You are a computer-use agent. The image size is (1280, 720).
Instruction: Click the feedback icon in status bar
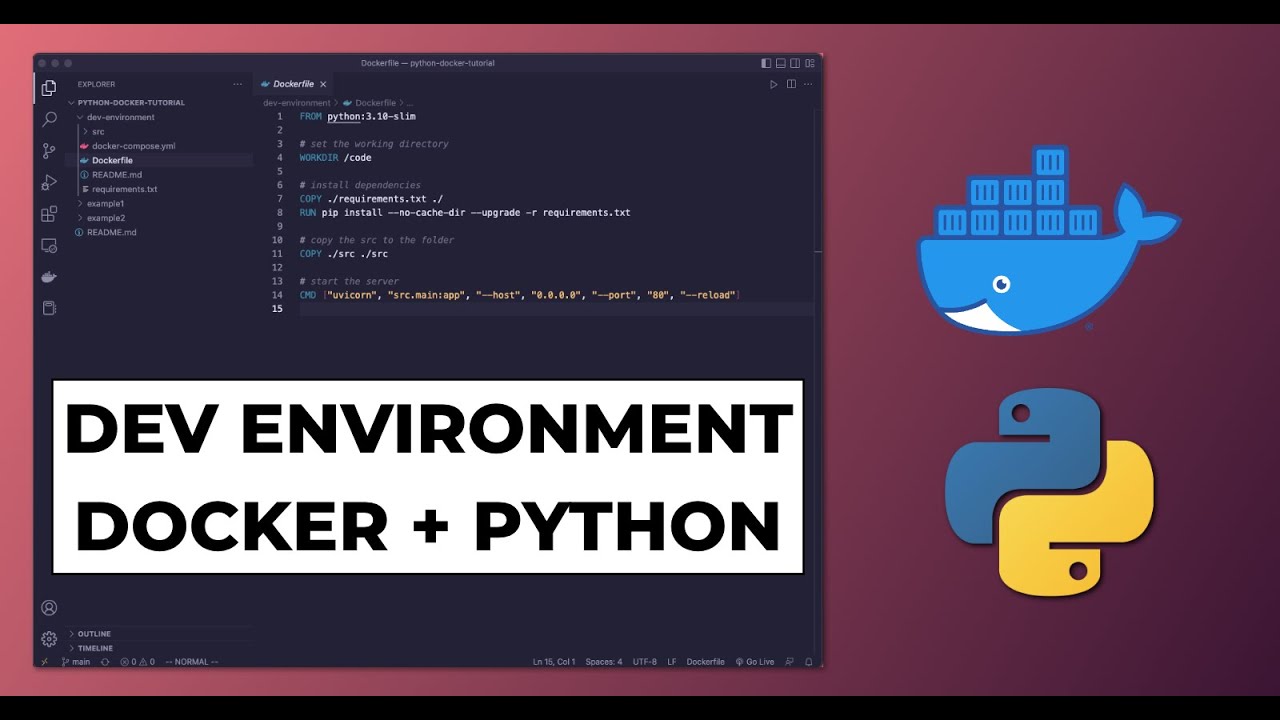tap(790, 662)
